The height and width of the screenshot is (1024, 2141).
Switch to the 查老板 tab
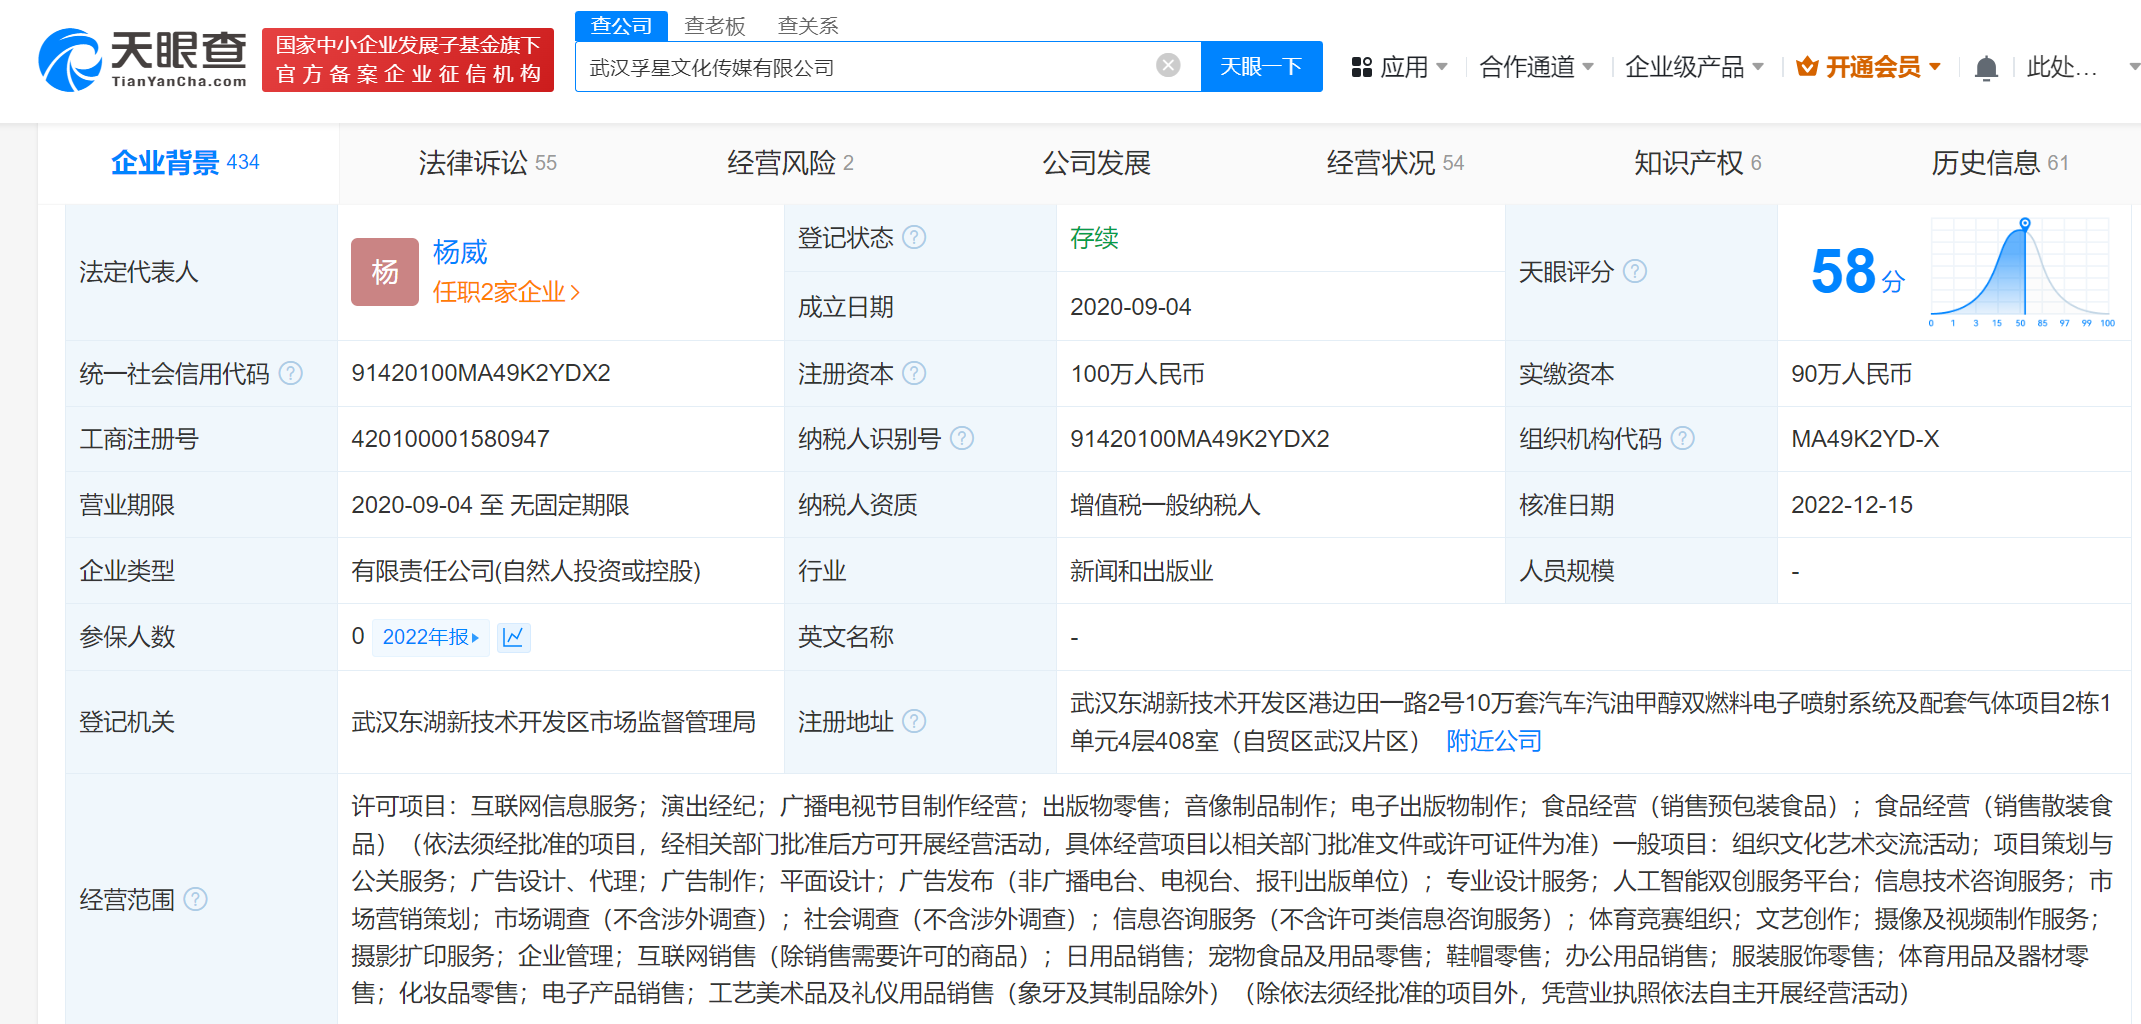tap(714, 25)
